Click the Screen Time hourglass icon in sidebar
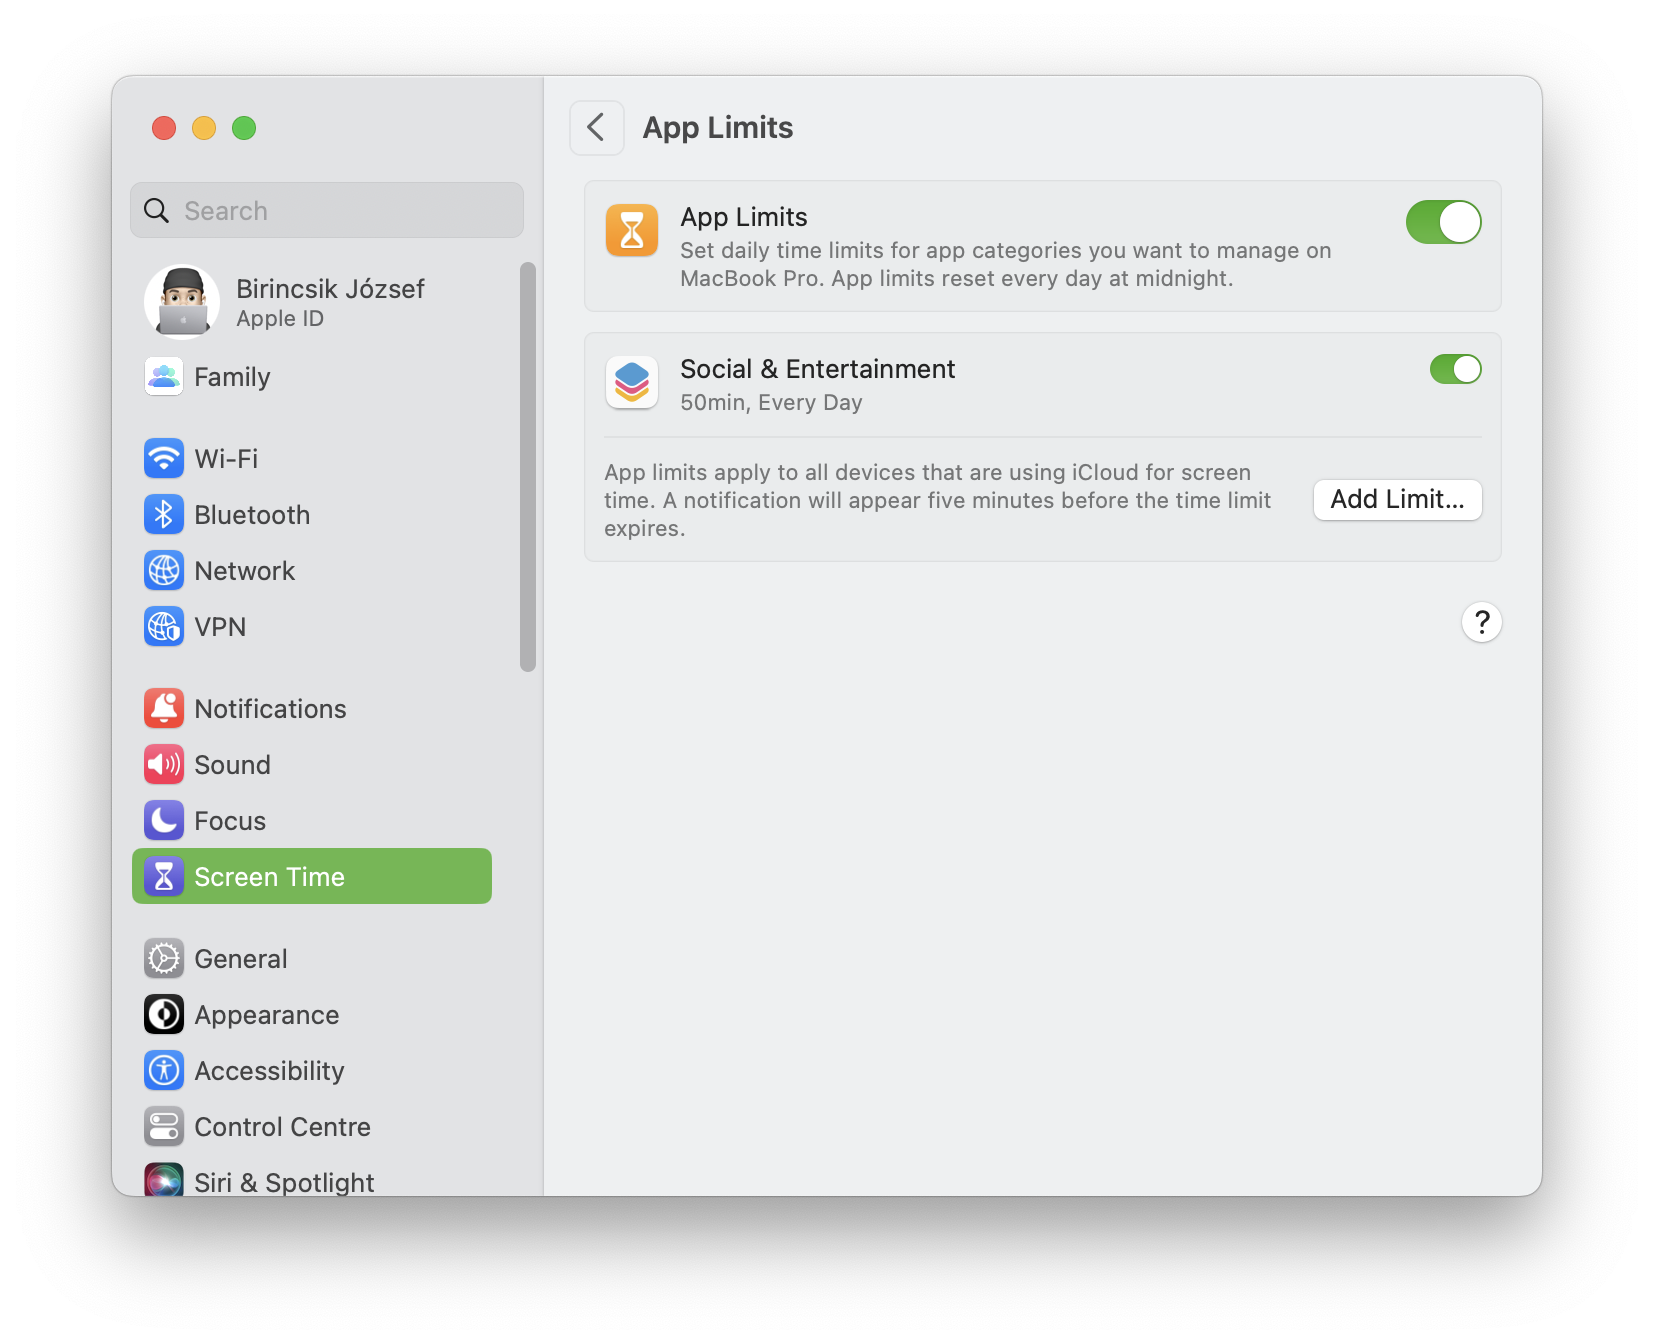Screen dimensions: 1654x1344 (x=164, y=877)
